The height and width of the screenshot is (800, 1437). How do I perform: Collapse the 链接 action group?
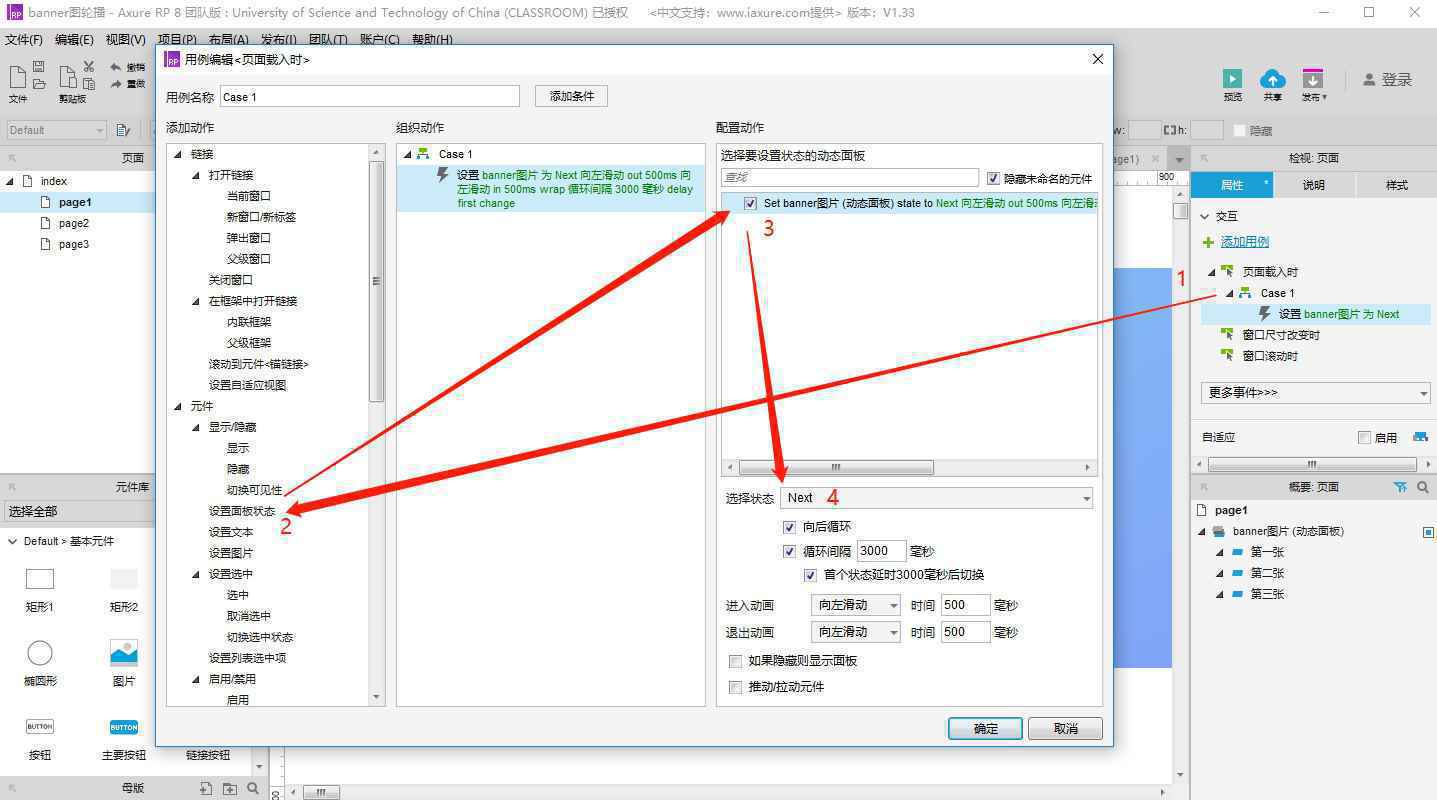179,154
